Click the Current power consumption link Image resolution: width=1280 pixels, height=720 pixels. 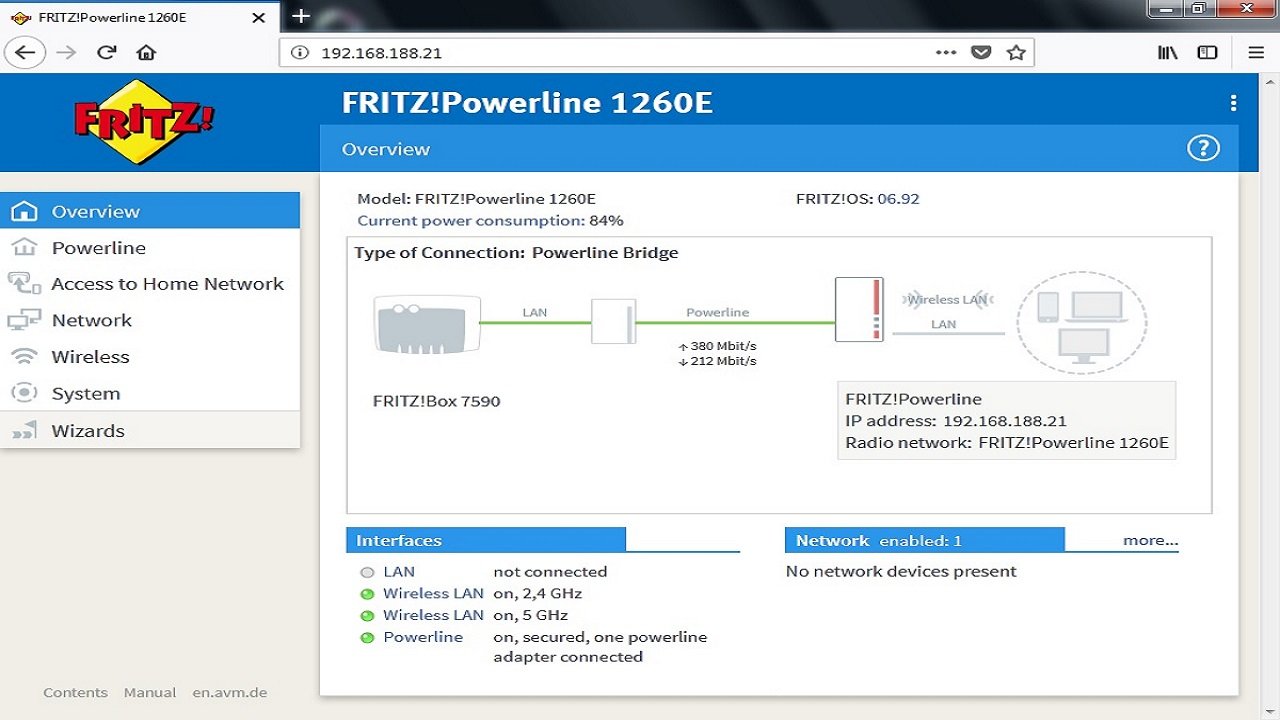(x=470, y=221)
